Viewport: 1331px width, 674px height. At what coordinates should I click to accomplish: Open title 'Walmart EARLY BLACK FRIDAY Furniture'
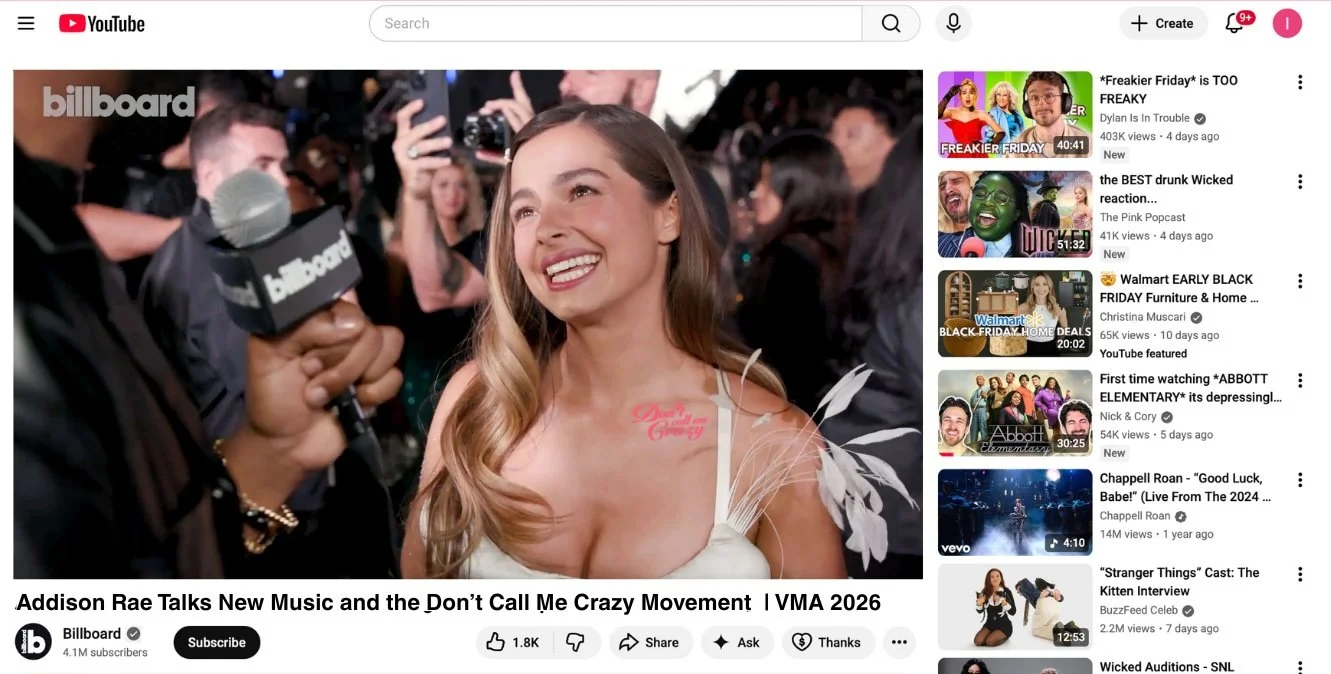pos(1179,289)
